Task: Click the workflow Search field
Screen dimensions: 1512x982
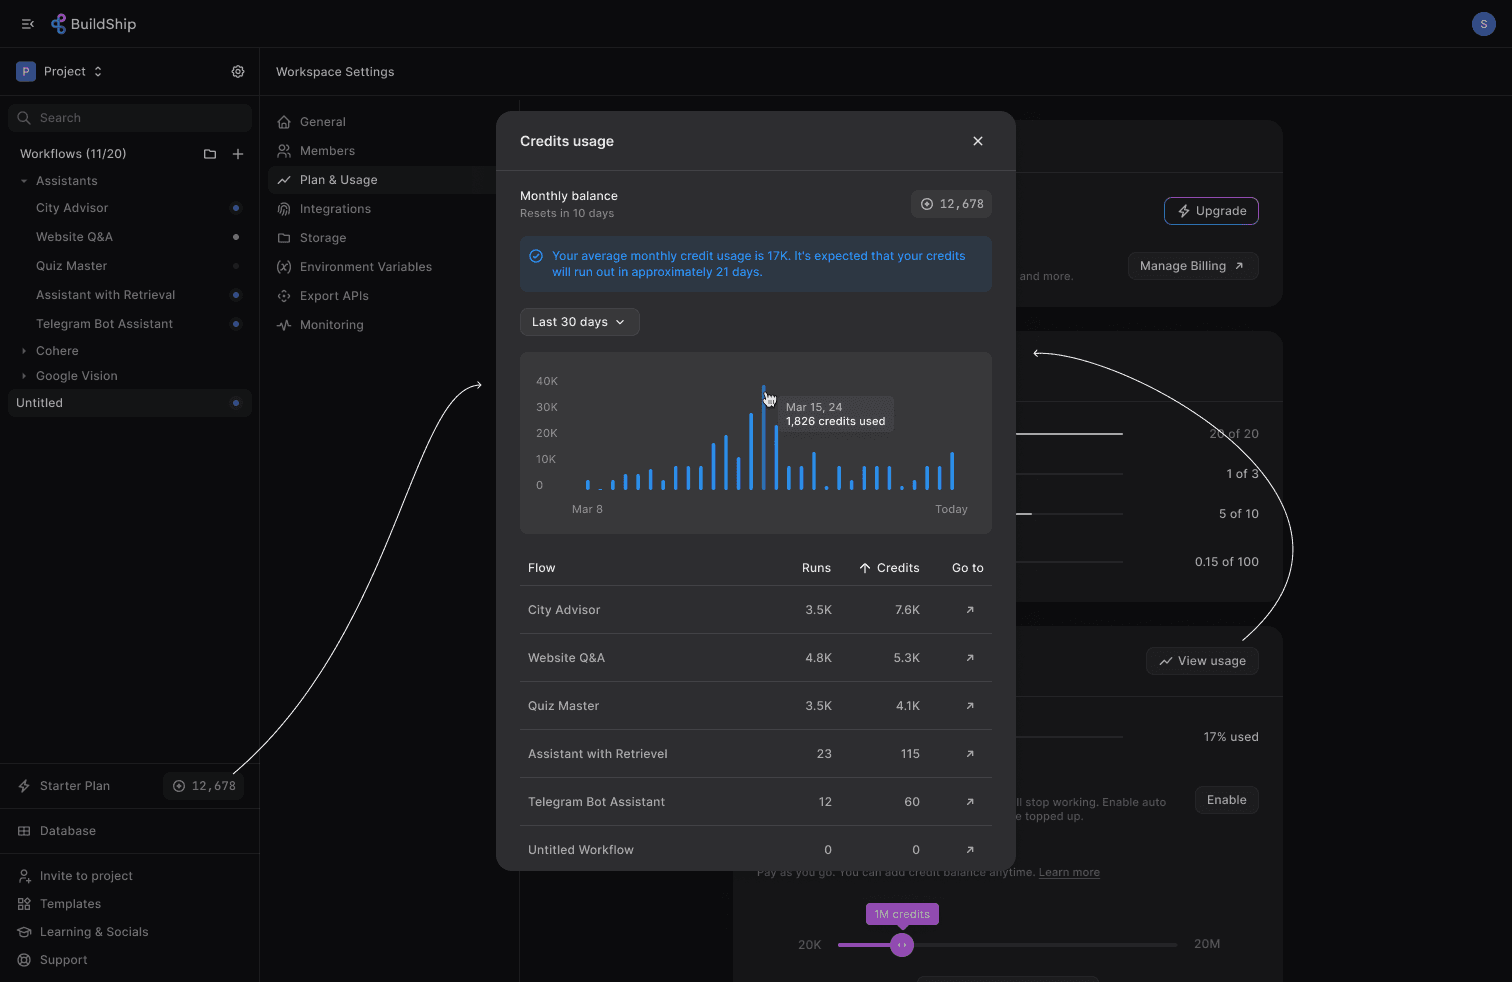Action: coord(130,118)
